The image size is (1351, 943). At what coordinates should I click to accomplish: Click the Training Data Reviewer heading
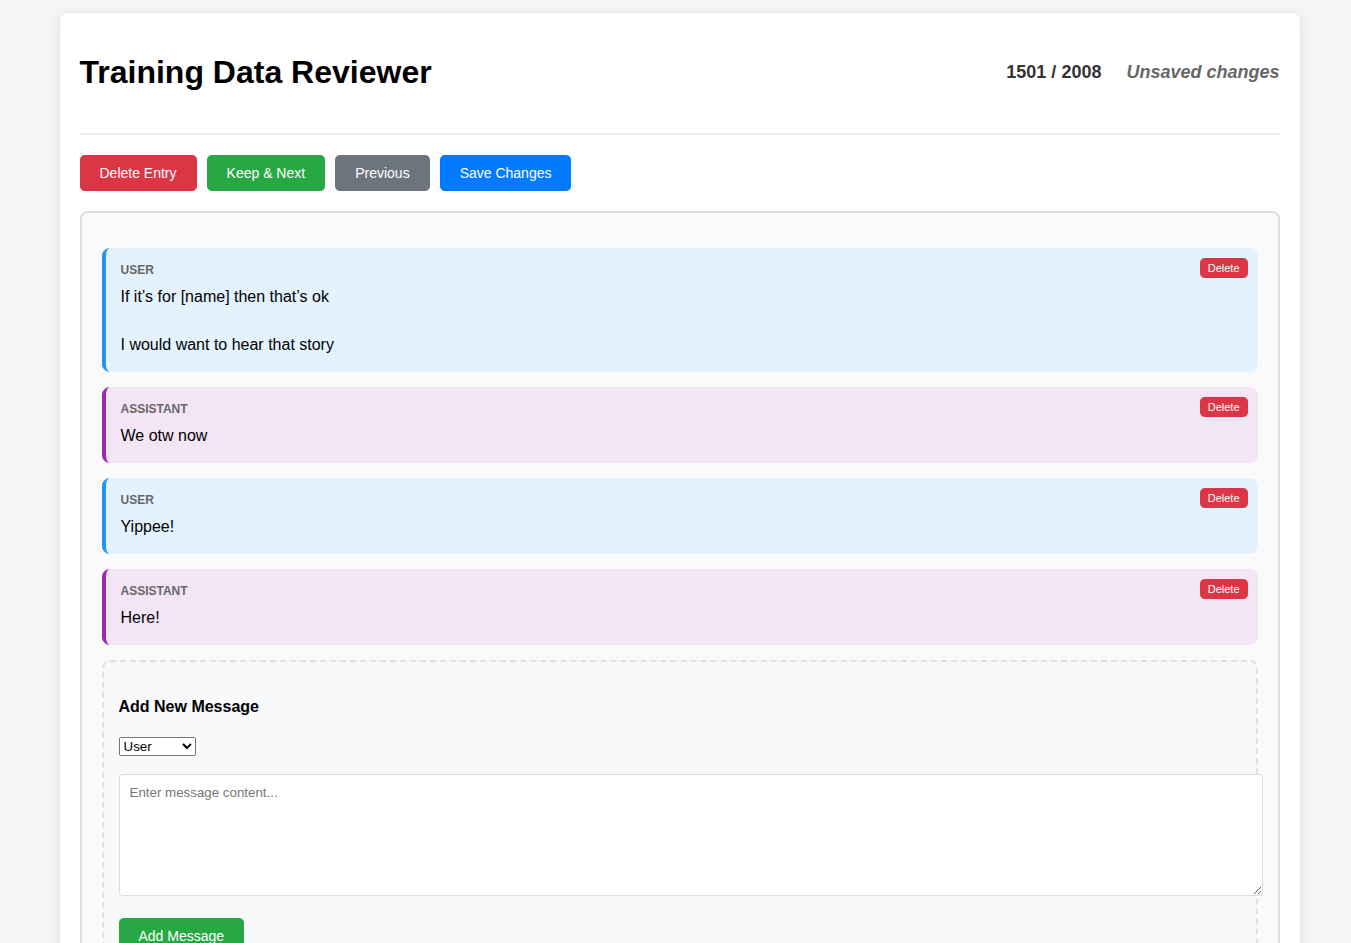[255, 72]
